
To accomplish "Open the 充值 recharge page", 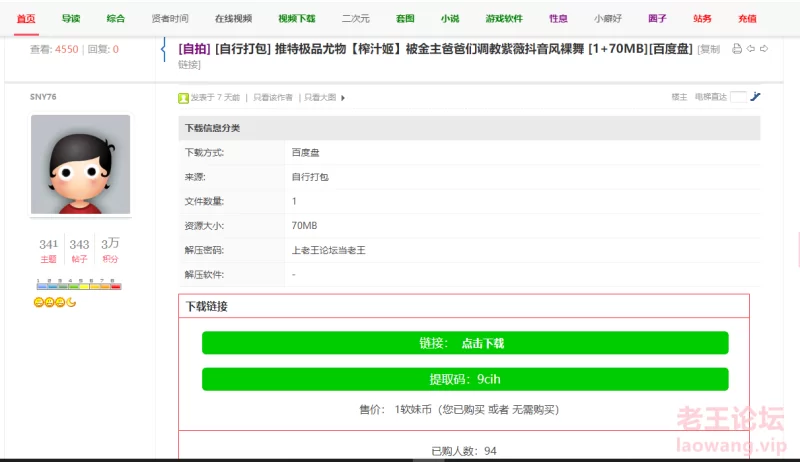I will point(747,19).
